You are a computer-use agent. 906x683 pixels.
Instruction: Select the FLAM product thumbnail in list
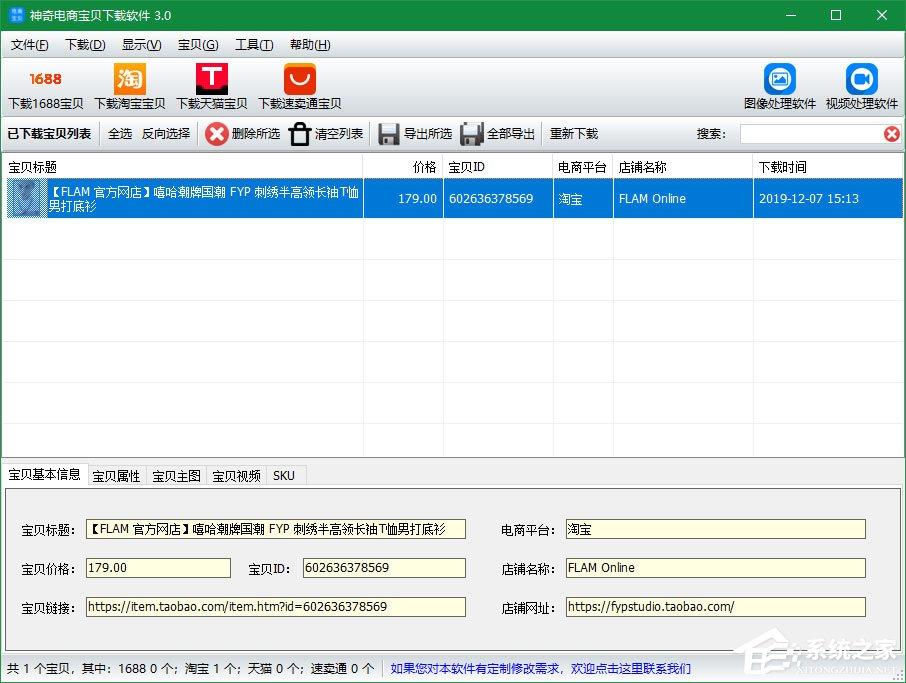click(27, 198)
